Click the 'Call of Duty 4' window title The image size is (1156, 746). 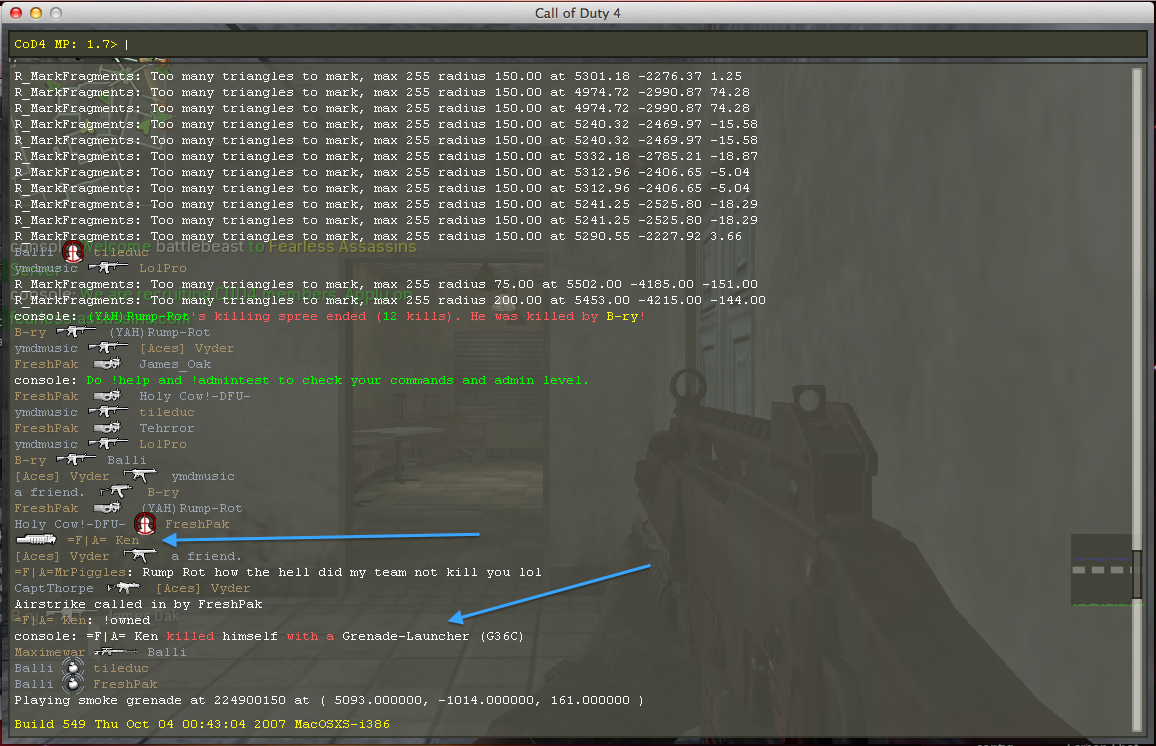coord(577,13)
